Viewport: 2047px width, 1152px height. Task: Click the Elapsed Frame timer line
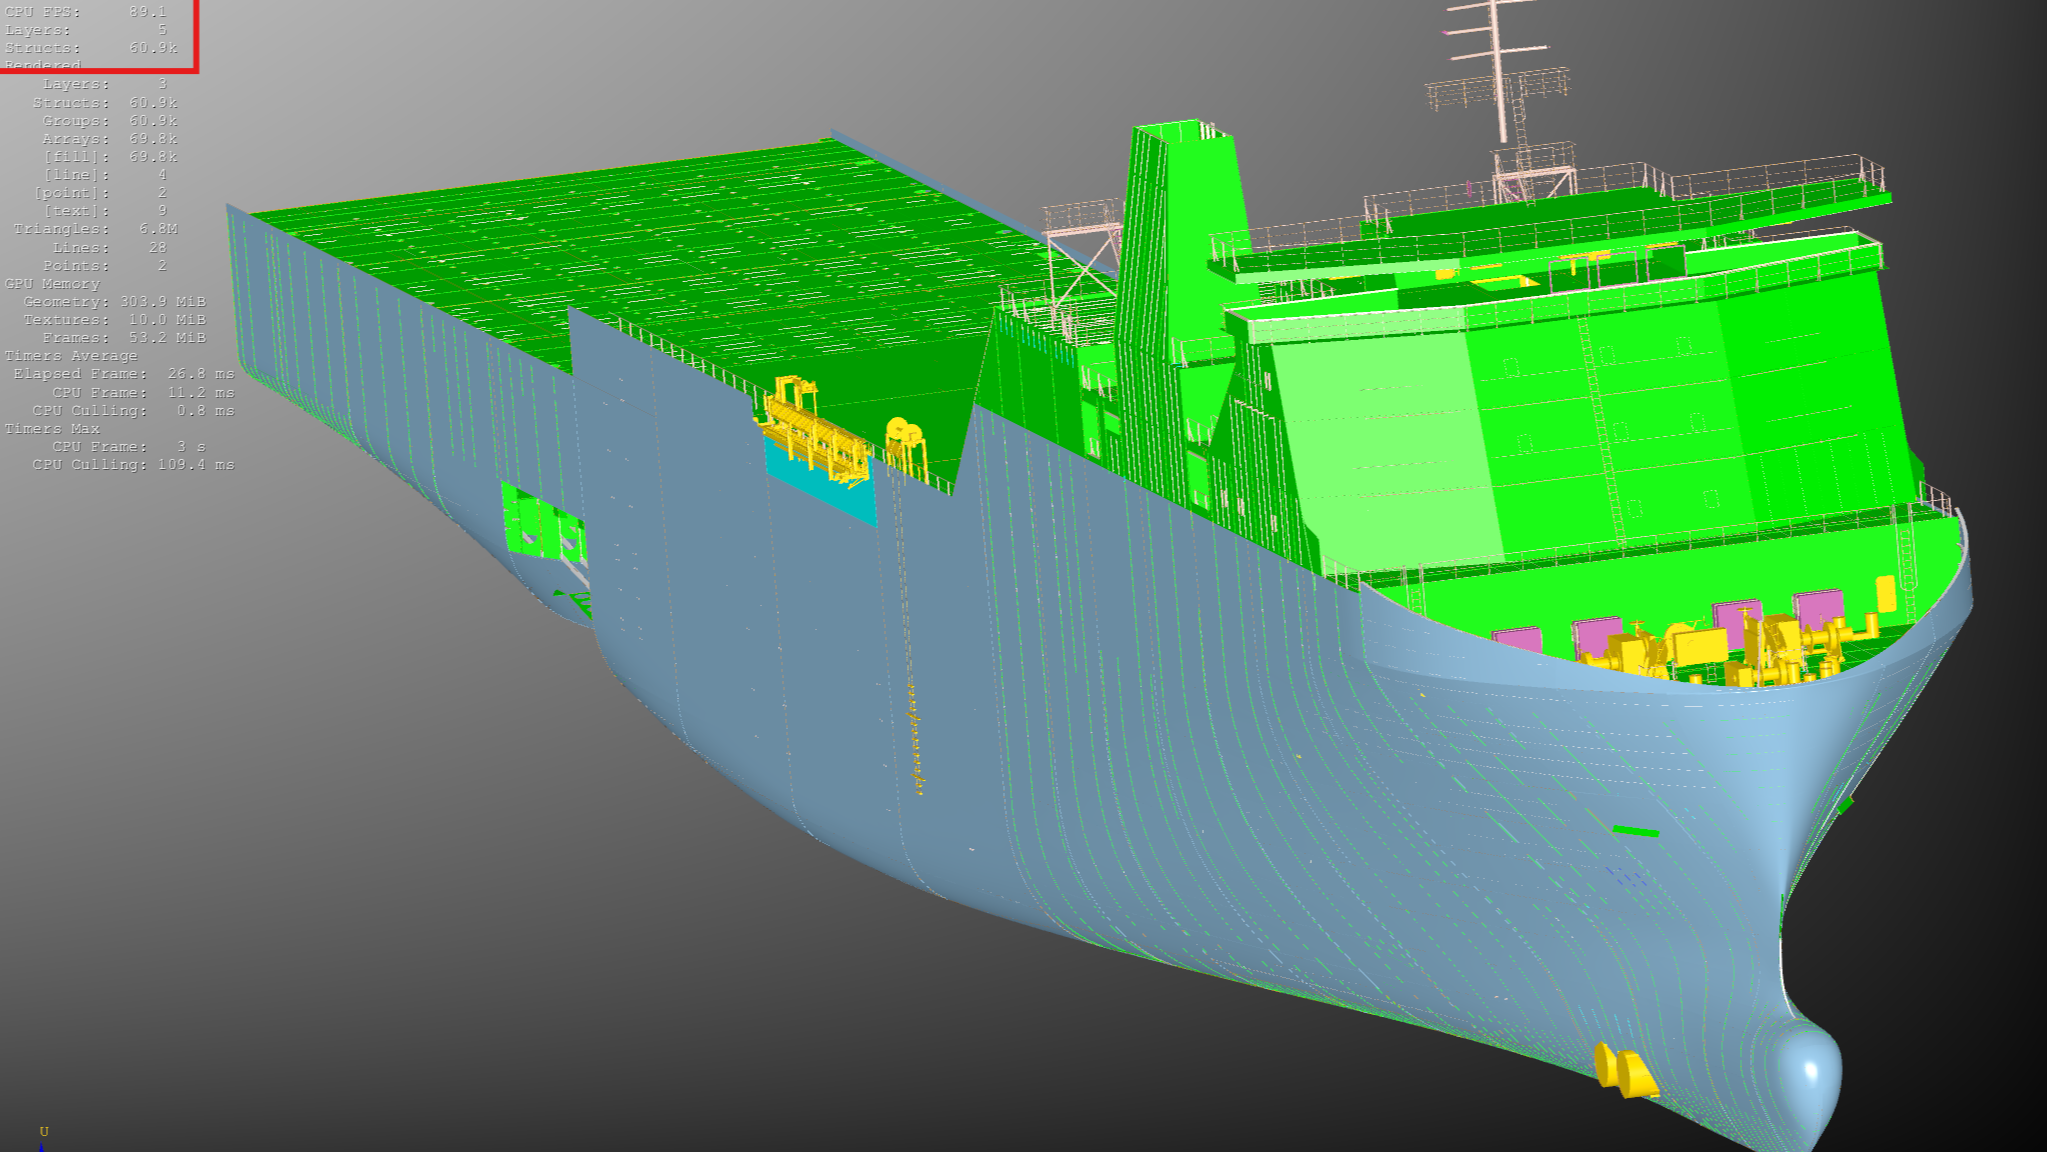click(x=123, y=374)
